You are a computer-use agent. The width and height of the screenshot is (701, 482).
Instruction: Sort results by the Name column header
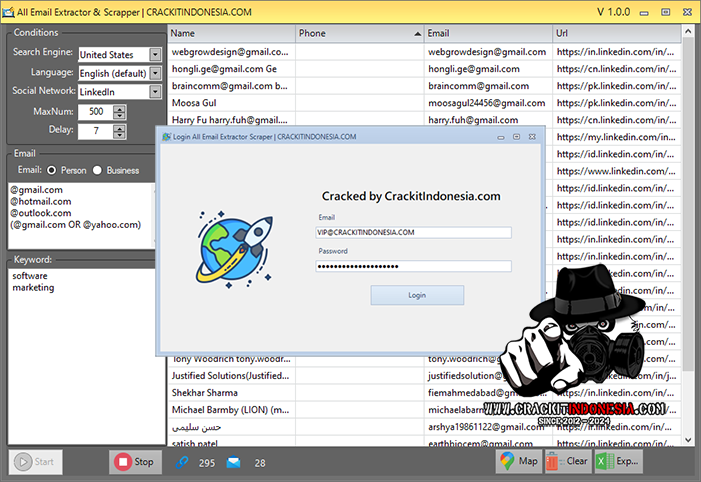click(230, 33)
